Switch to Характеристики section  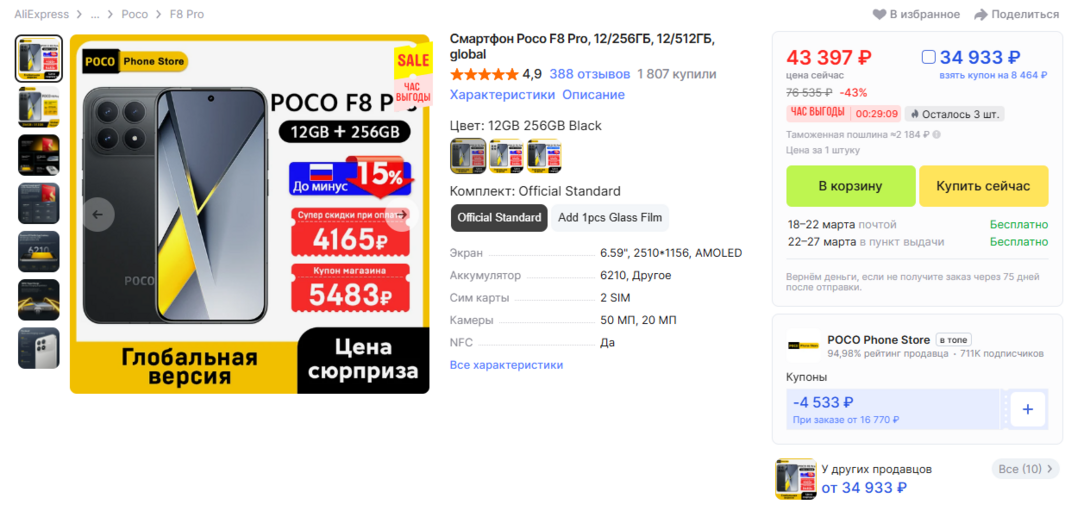[503, 95]
